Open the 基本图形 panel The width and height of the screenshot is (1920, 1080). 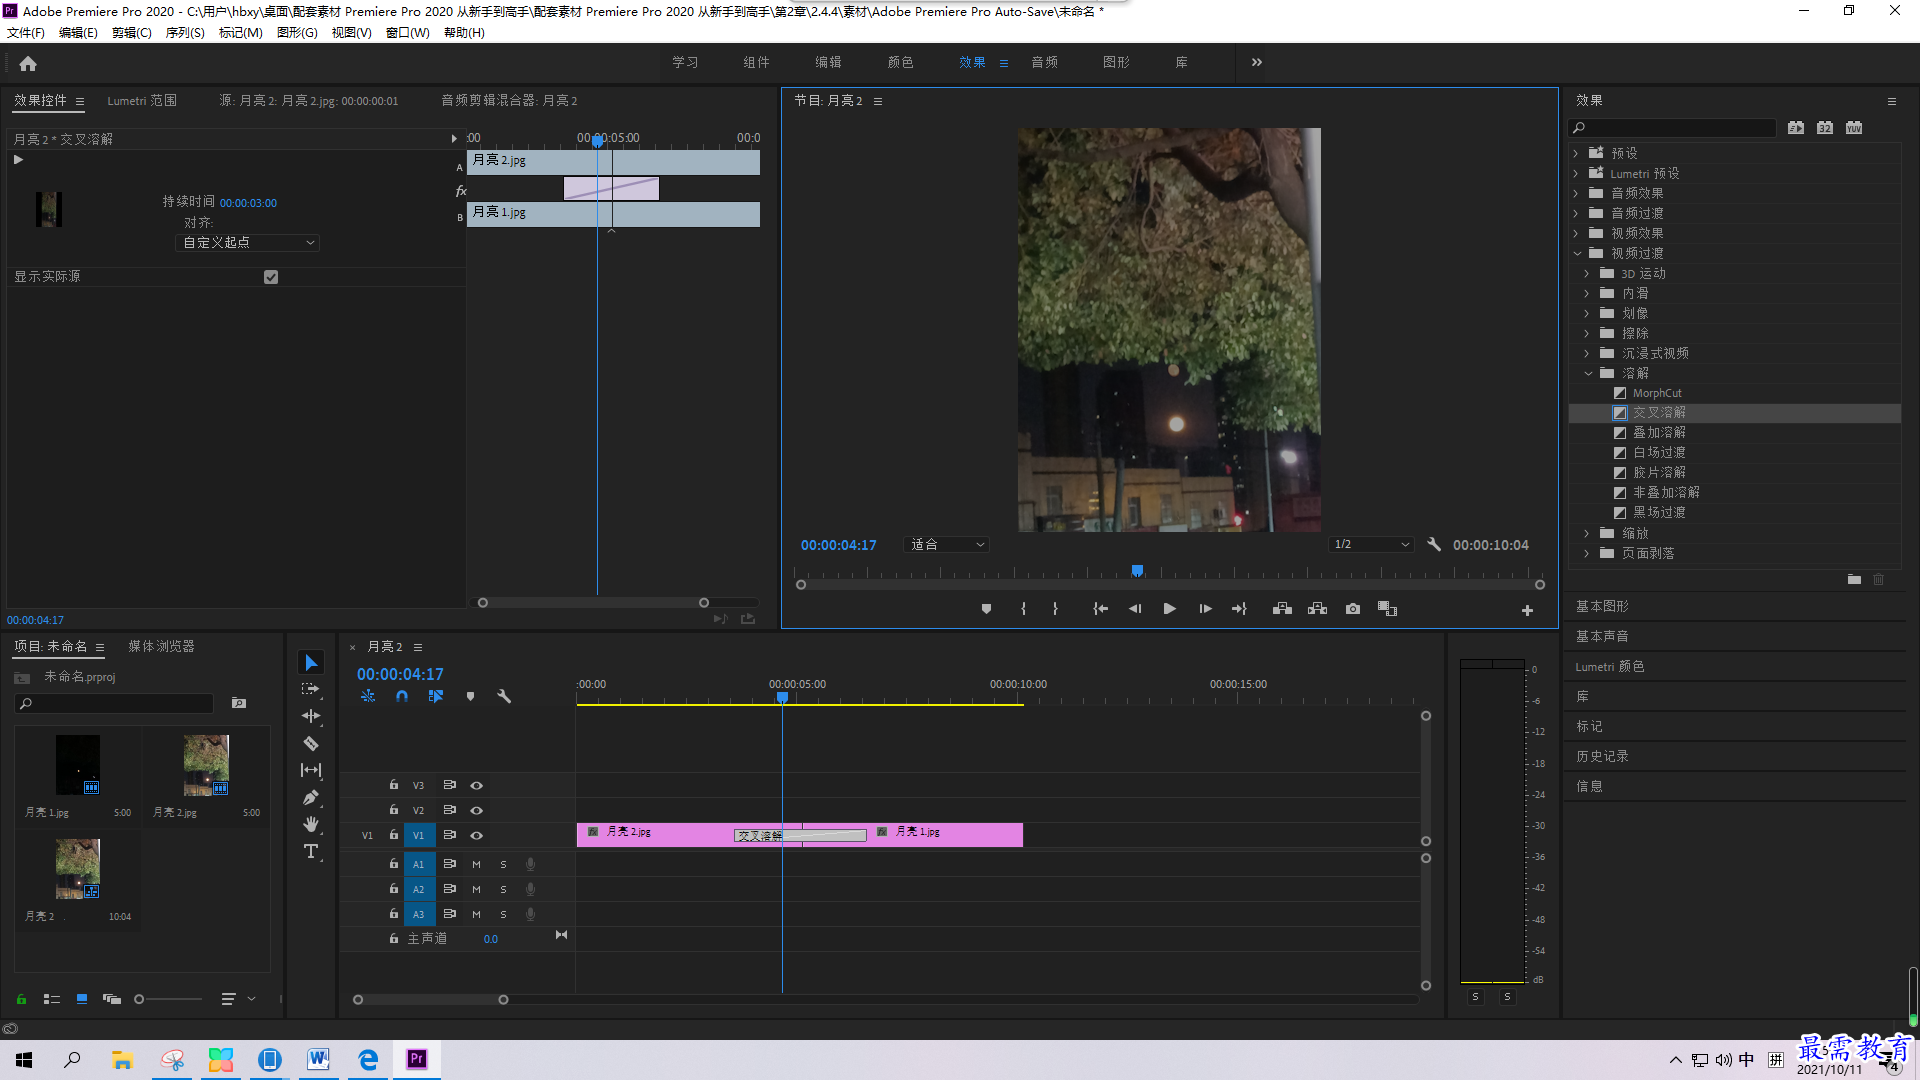point(1603,607)
